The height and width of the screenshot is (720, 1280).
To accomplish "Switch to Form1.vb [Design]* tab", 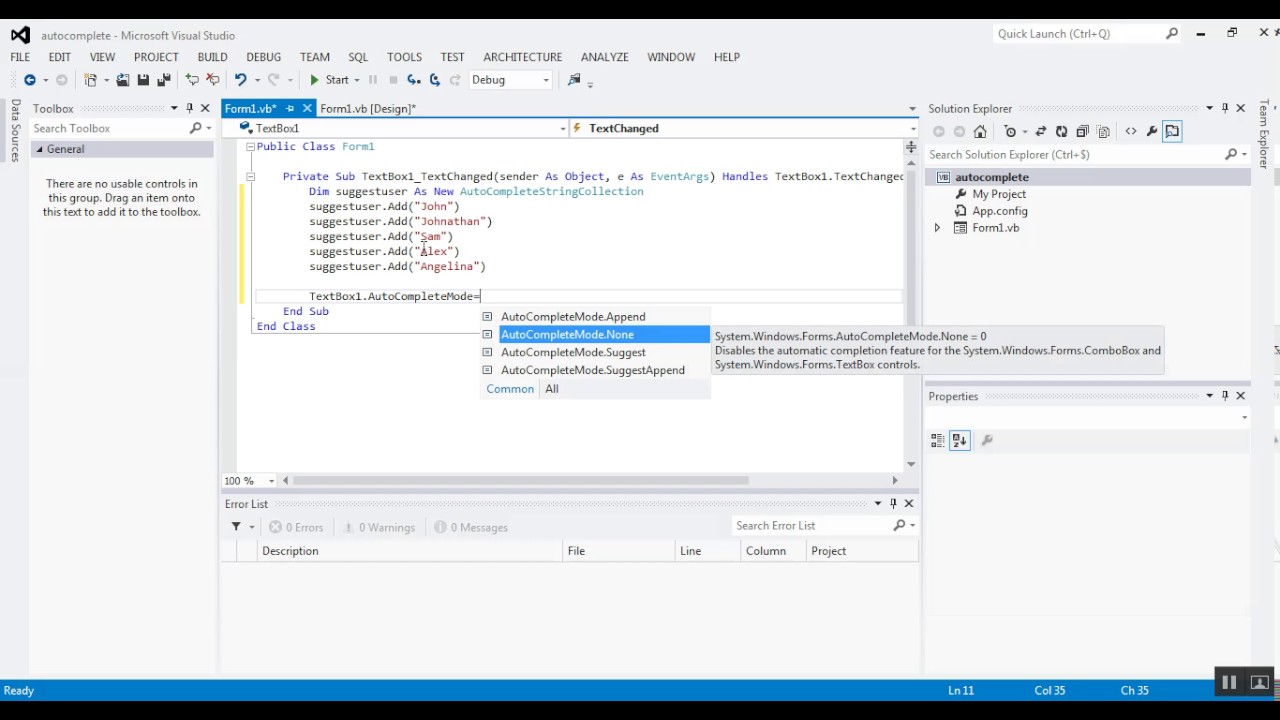I will pos(368,108).
